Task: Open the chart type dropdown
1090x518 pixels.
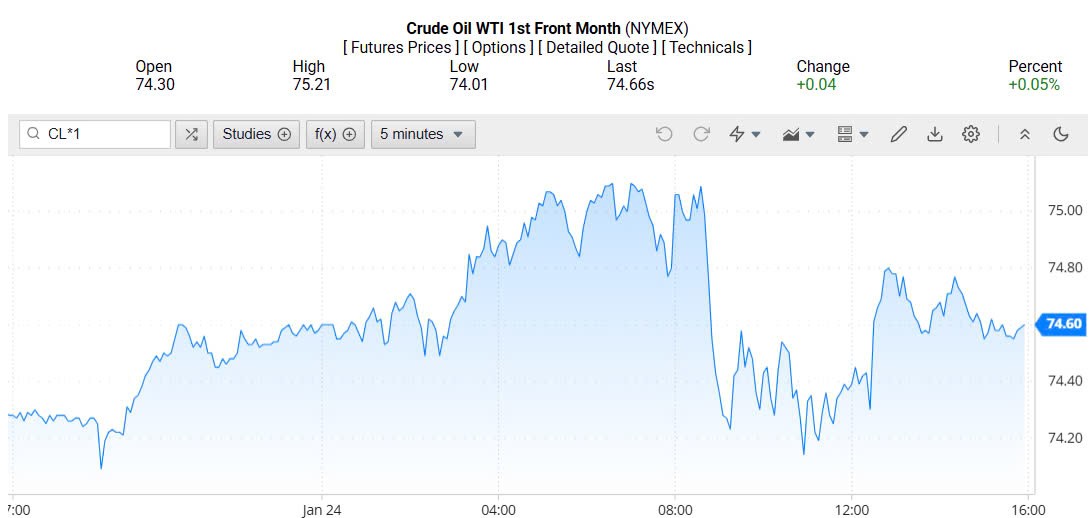Action: tap(799, 134)
